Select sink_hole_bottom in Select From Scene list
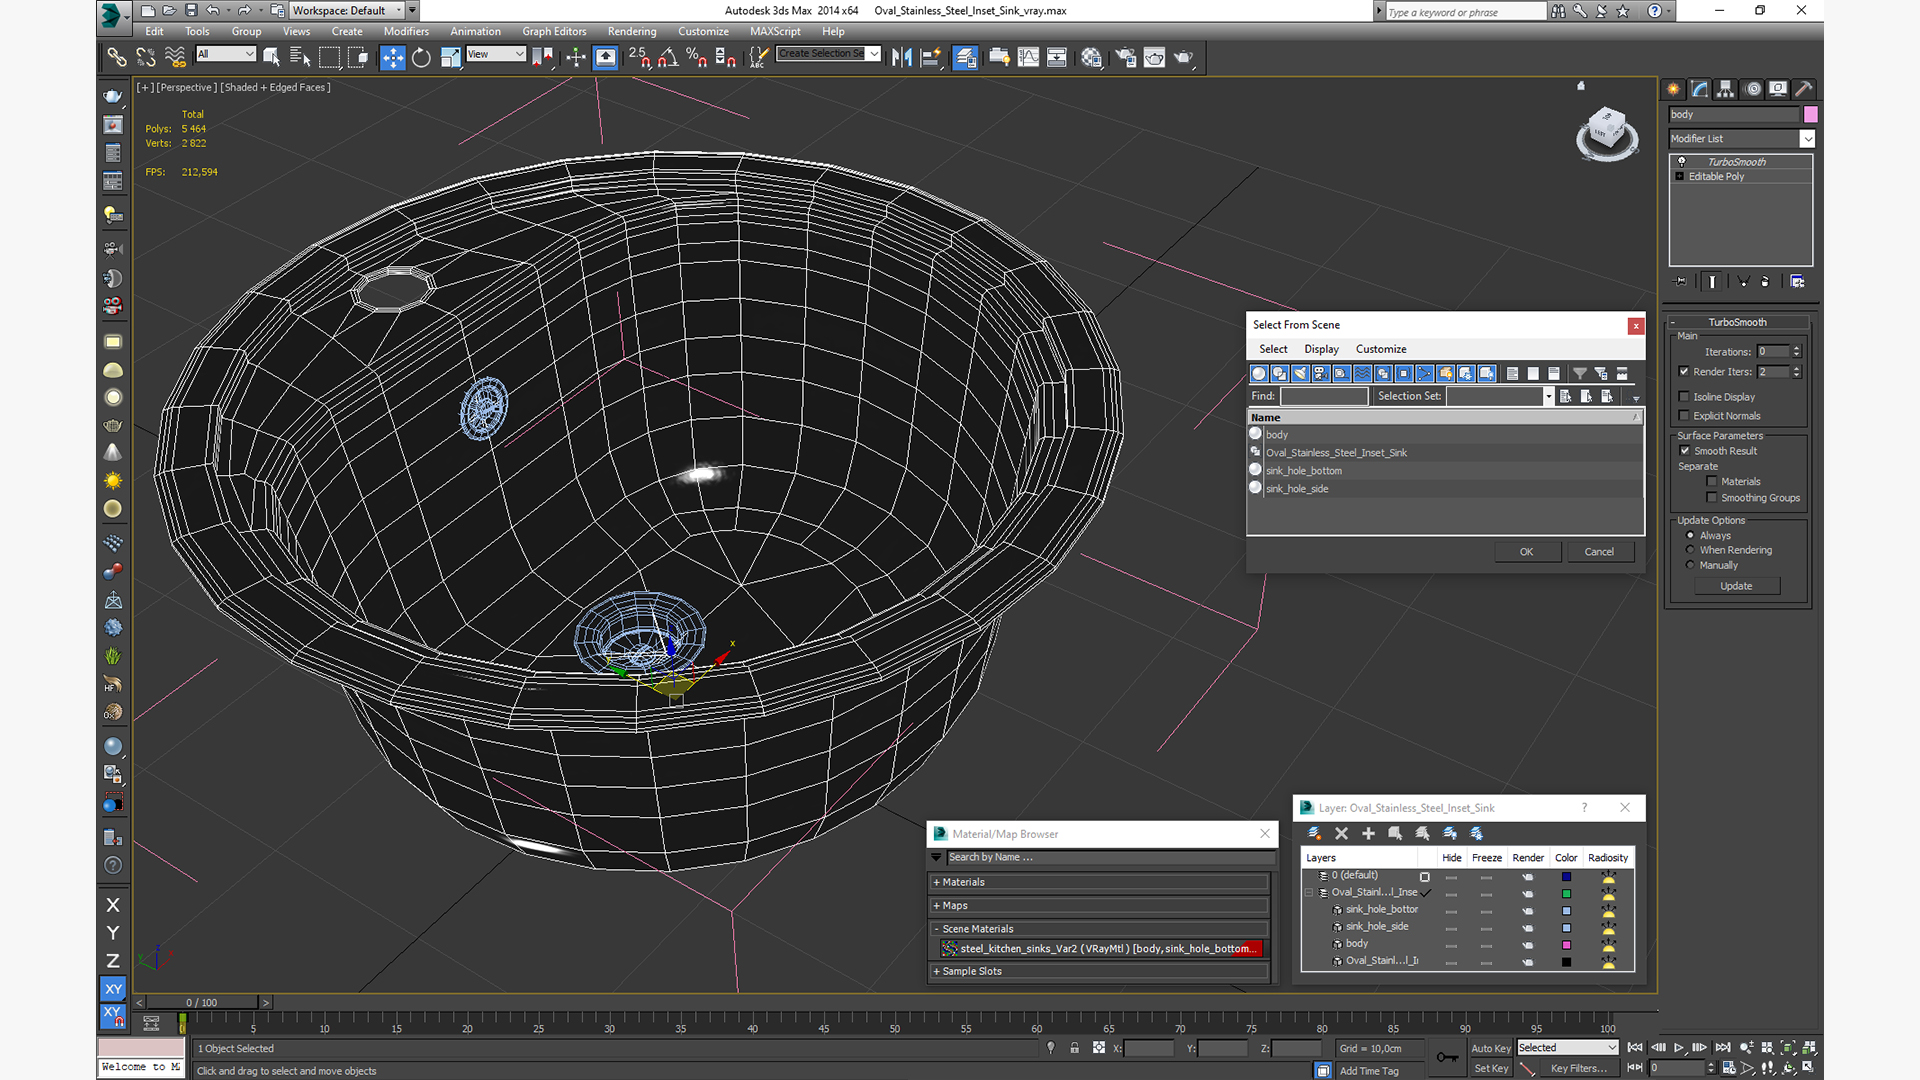The width and height of the screenshot is (1920, 1080). pos(1444,471)
